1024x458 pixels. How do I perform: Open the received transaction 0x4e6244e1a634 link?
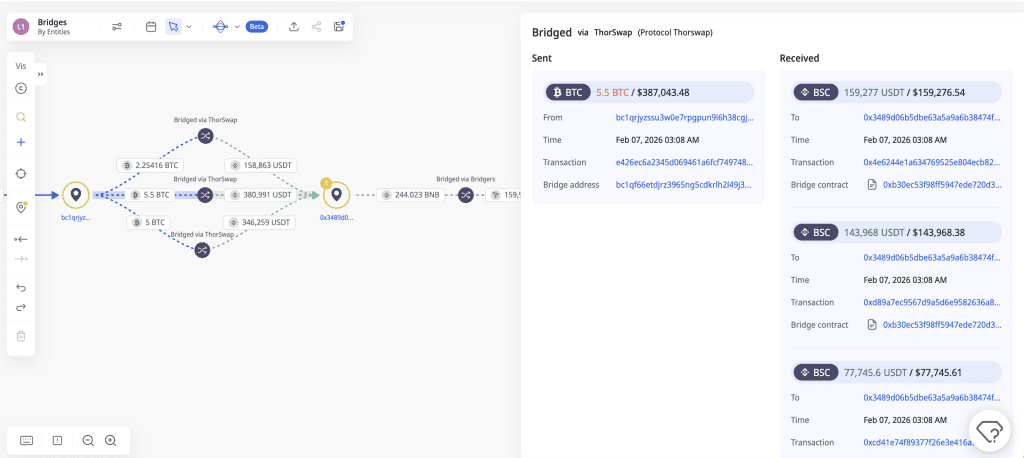click(x=932, y=162)
